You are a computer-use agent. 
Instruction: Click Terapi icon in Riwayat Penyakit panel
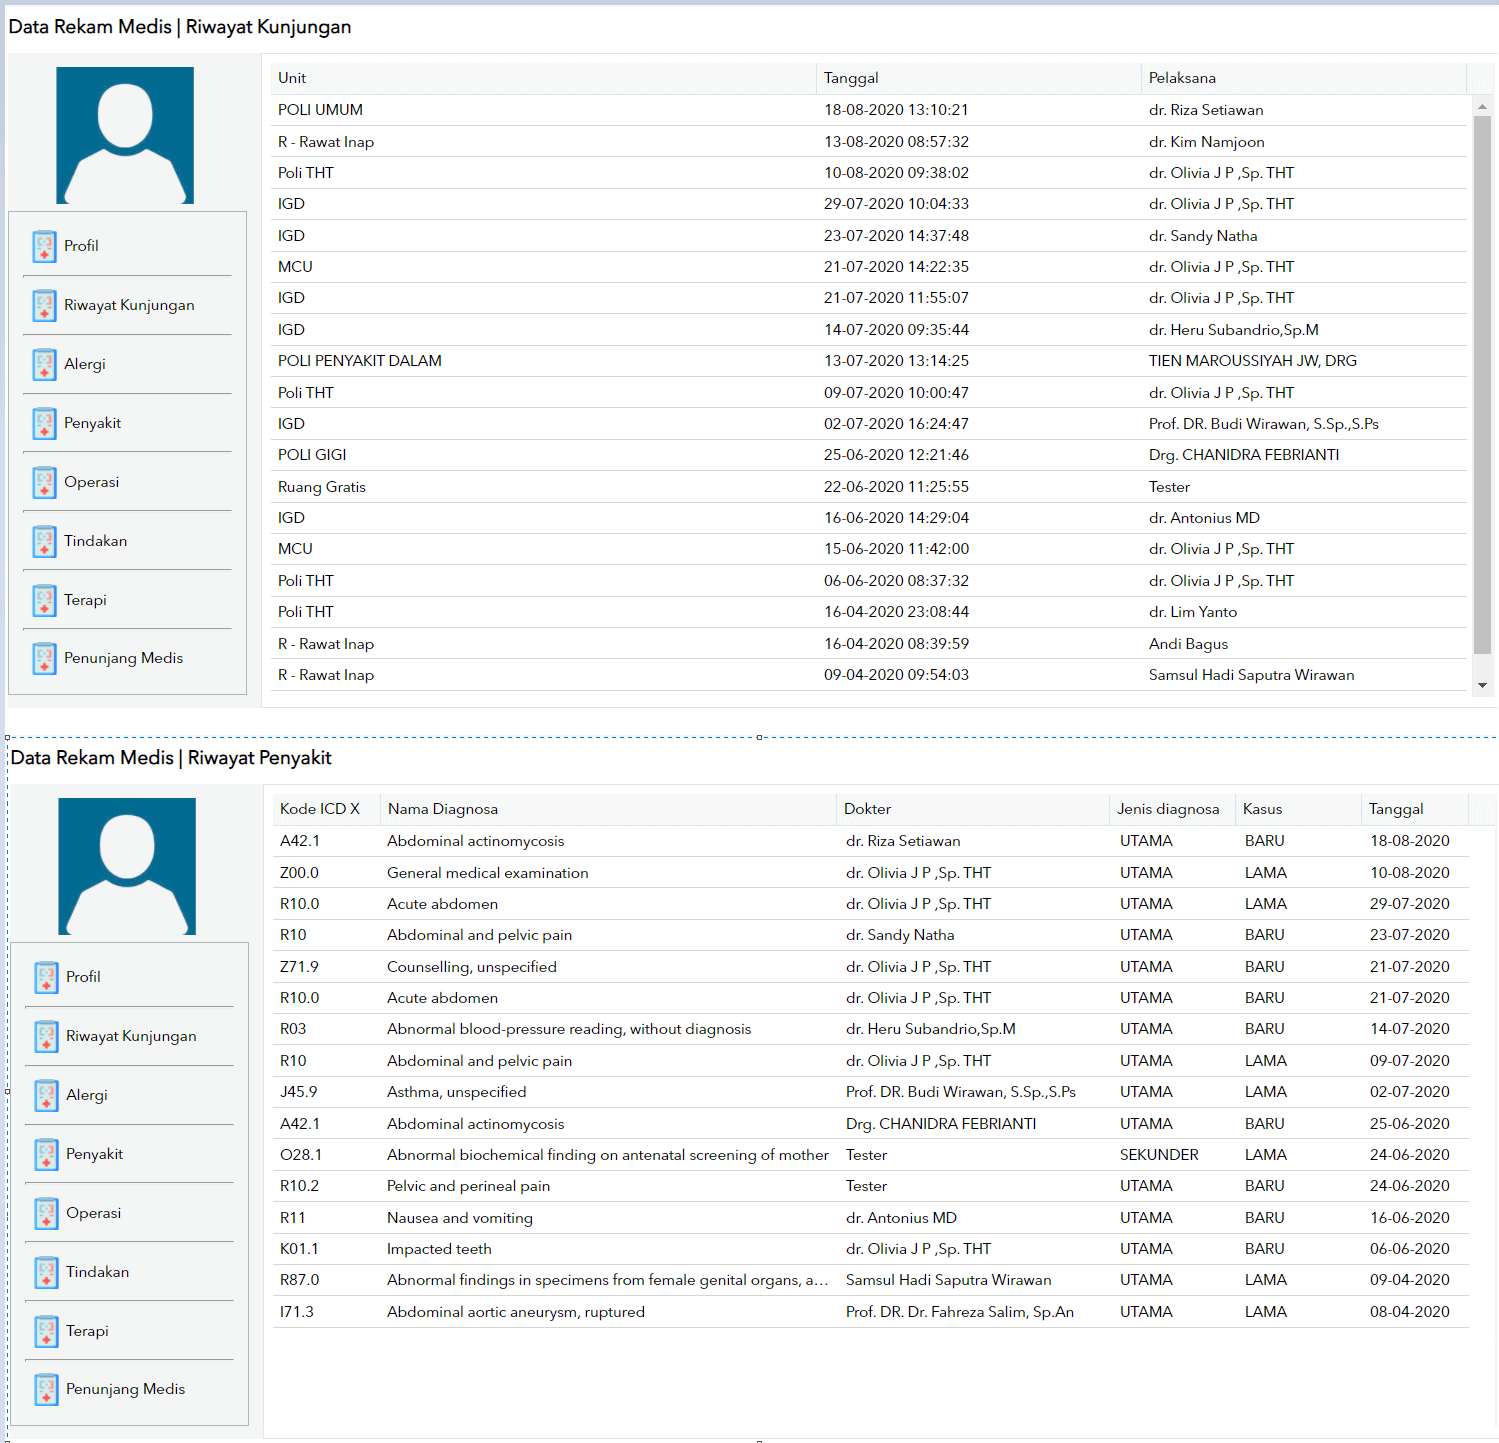(46, 1331)
